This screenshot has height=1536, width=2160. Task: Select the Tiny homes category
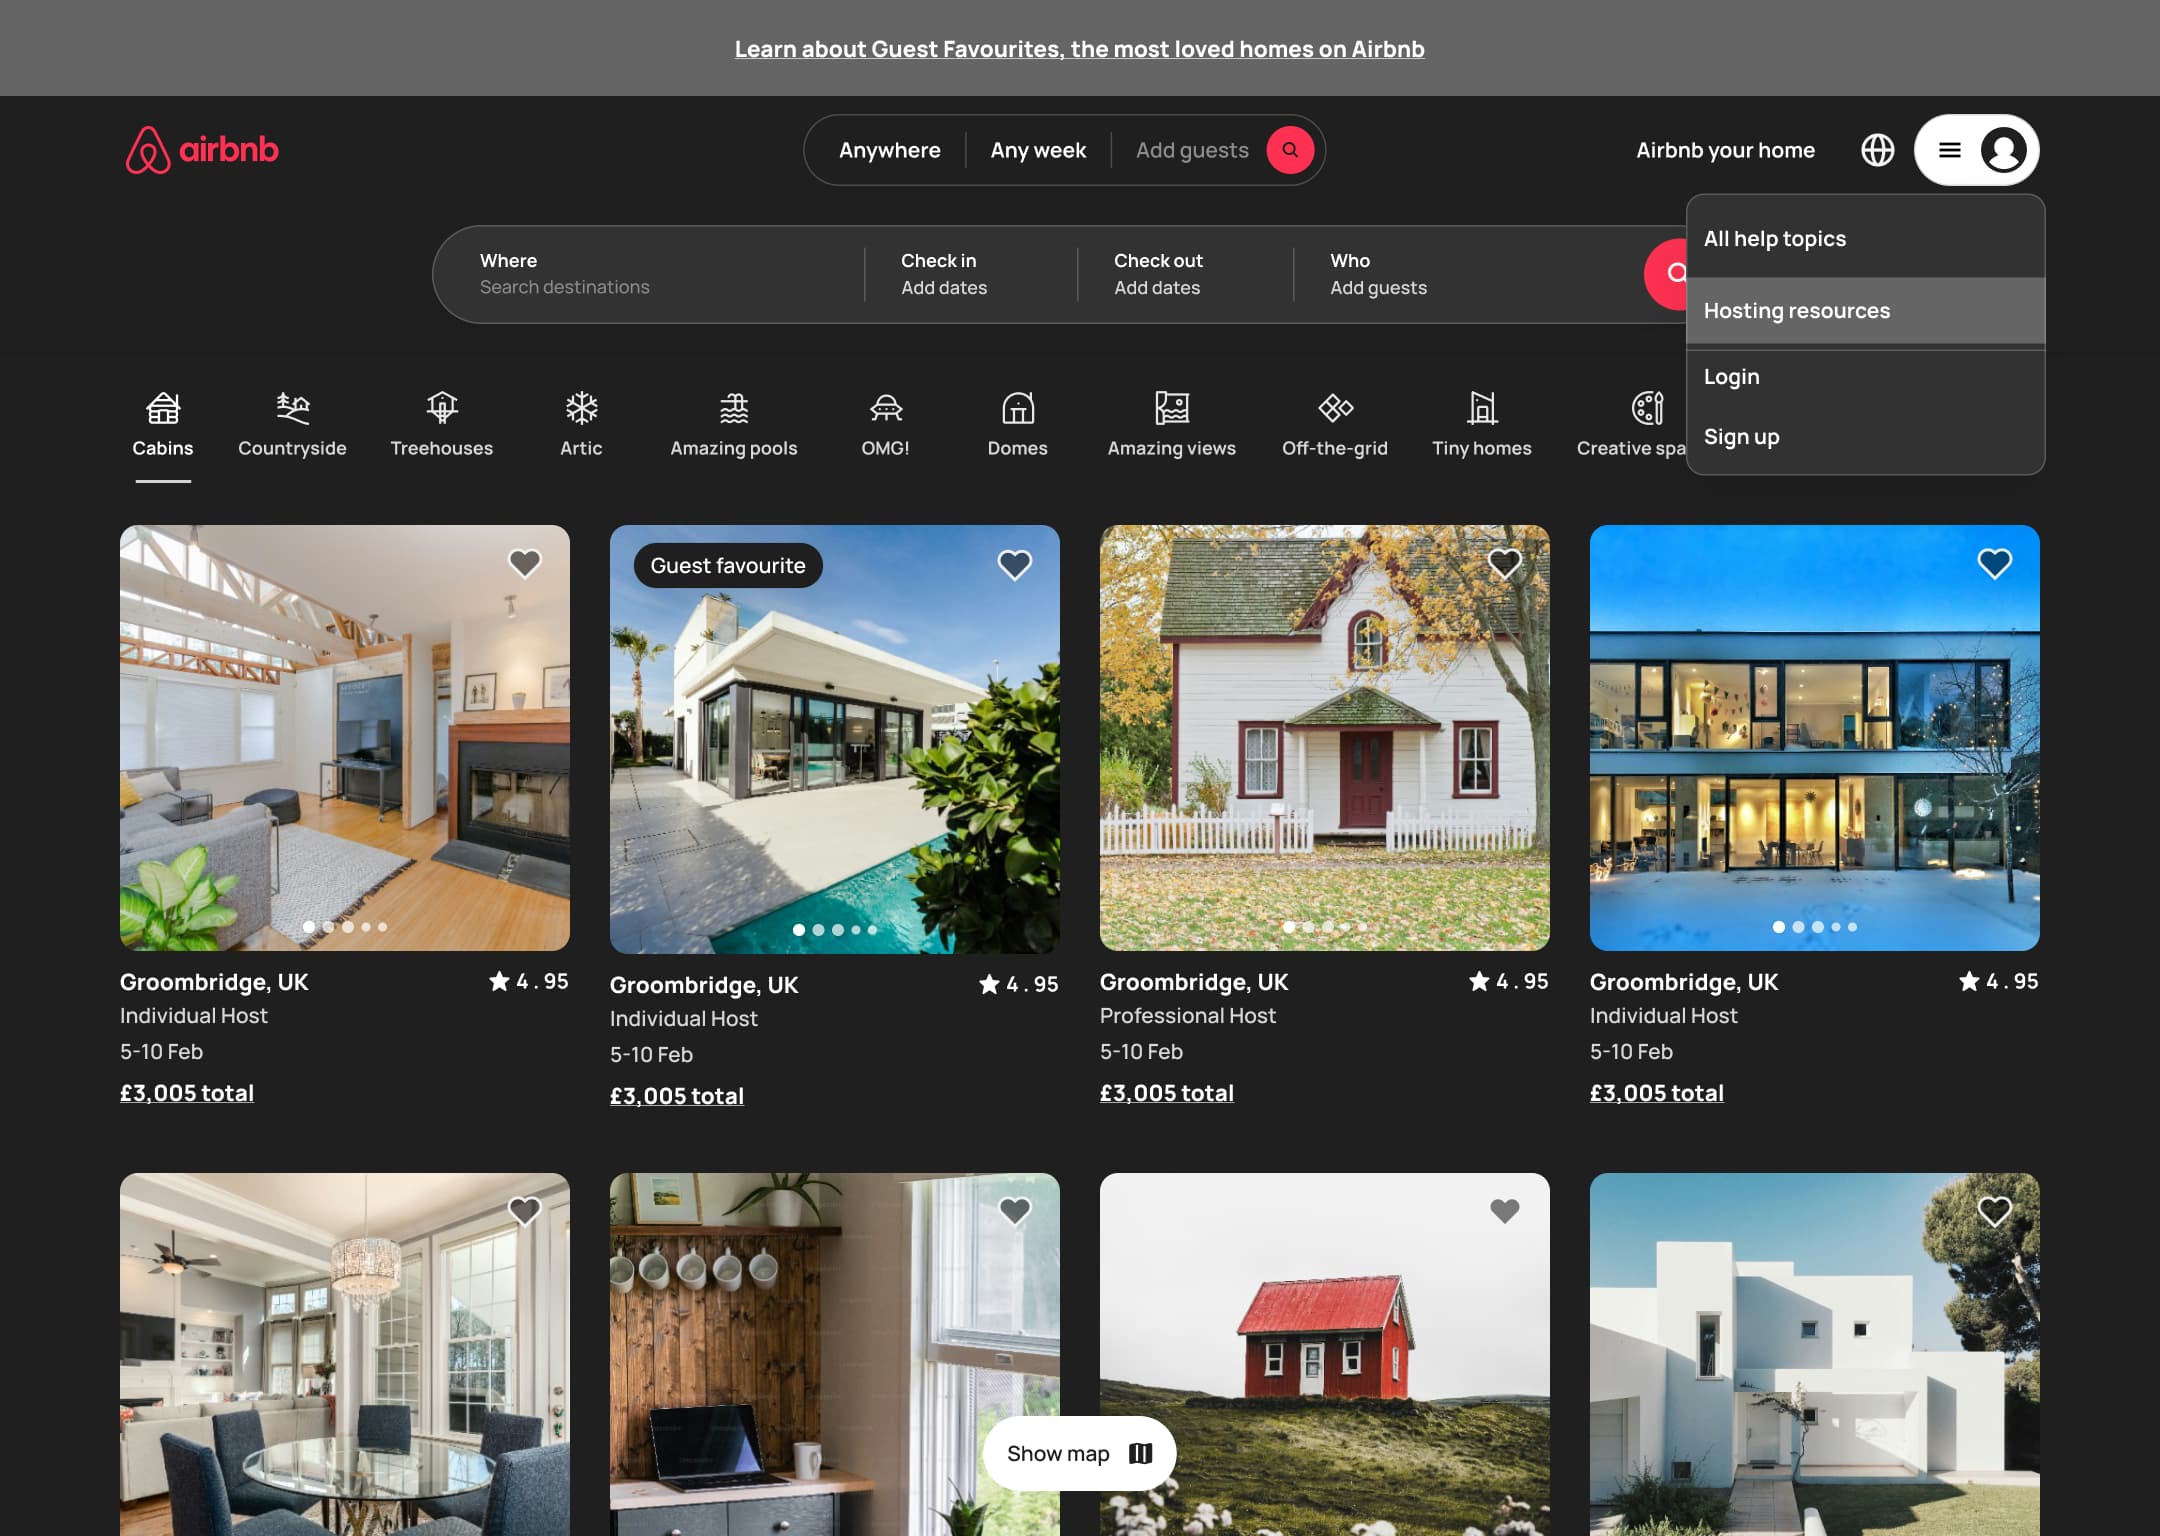click(1481, 424)
